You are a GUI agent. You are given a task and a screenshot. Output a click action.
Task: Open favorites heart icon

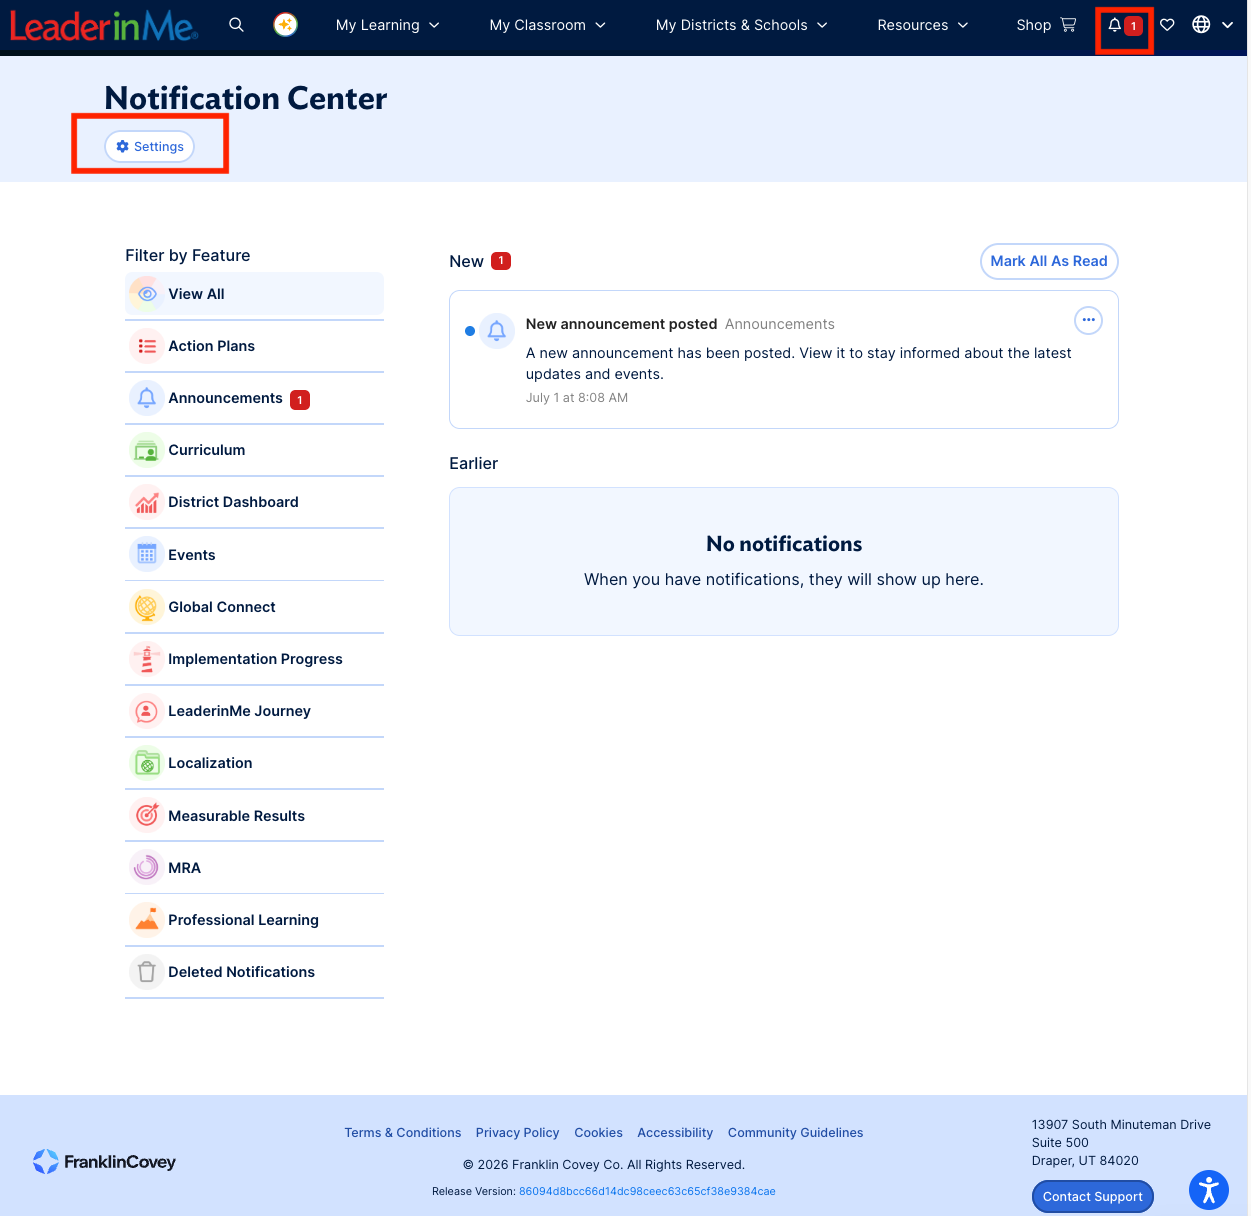coord(1167,25)
